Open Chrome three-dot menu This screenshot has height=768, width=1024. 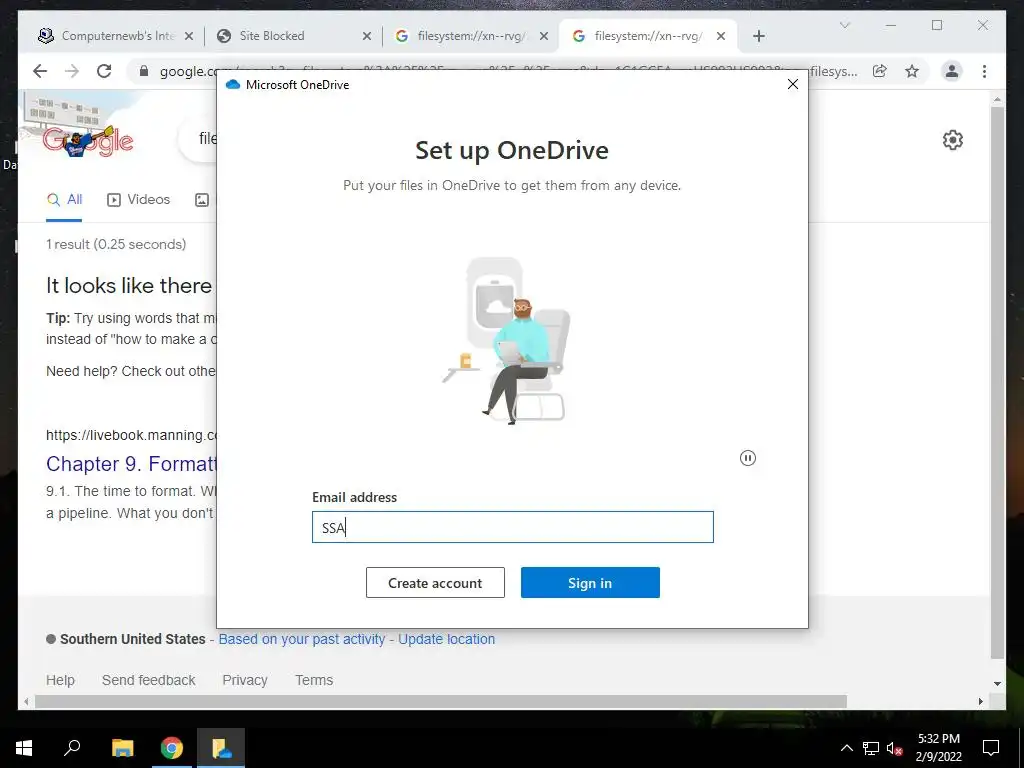click(984, 71)
